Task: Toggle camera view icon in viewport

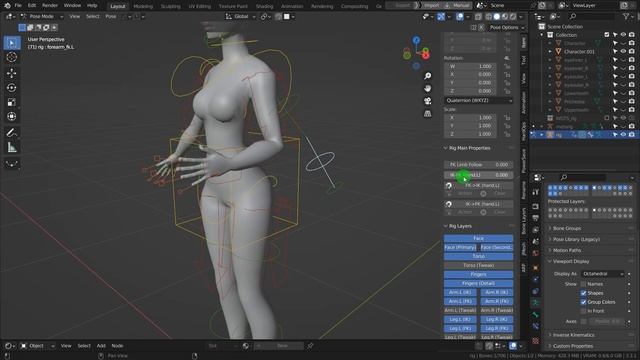Action: point(427,101)
